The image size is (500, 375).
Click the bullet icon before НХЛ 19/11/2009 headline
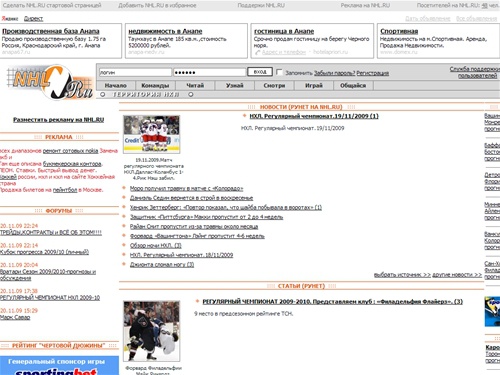(x=245, y=116)
